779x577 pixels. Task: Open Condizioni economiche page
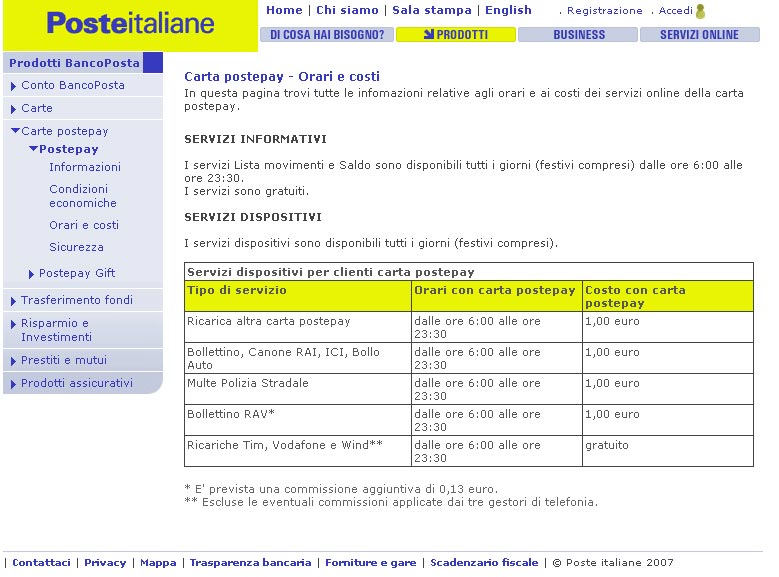(x=82, y=196)
